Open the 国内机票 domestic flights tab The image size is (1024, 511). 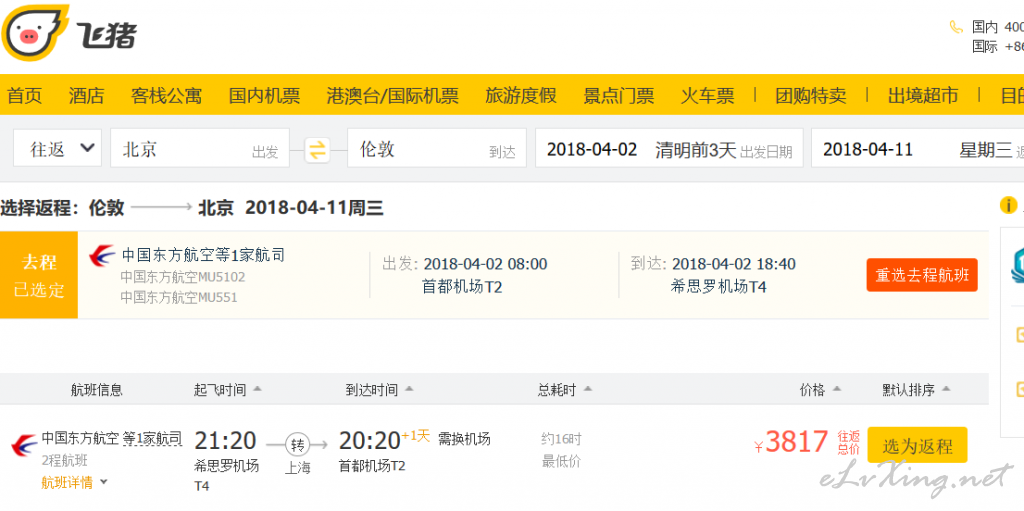tap(264, 95)
